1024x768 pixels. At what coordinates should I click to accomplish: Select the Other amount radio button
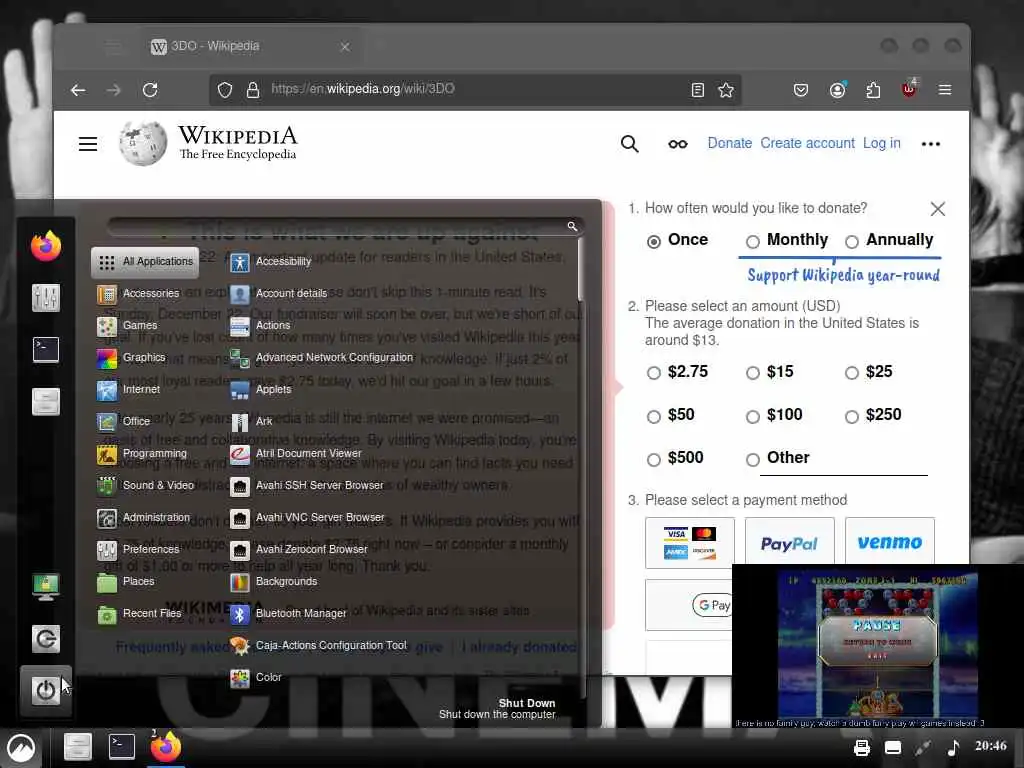pyautogui.click(x=753, y=460)
